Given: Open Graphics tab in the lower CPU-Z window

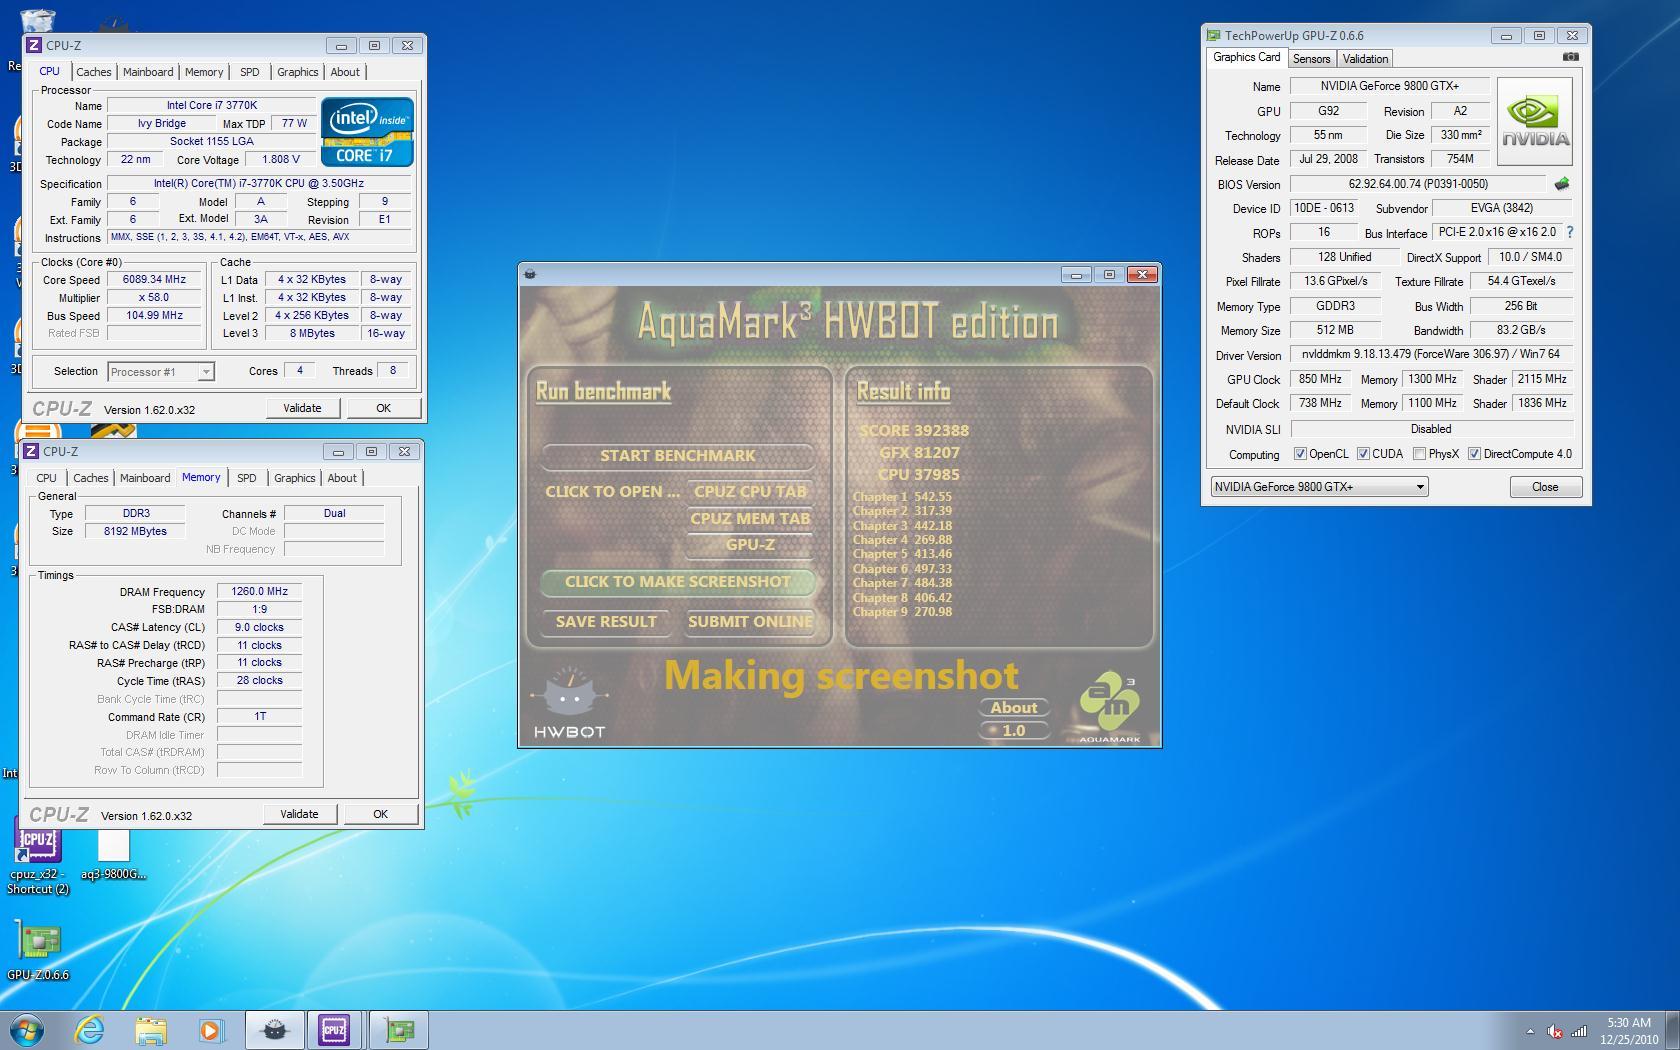Looking at the screenshot, I should [x=294, y=478].
